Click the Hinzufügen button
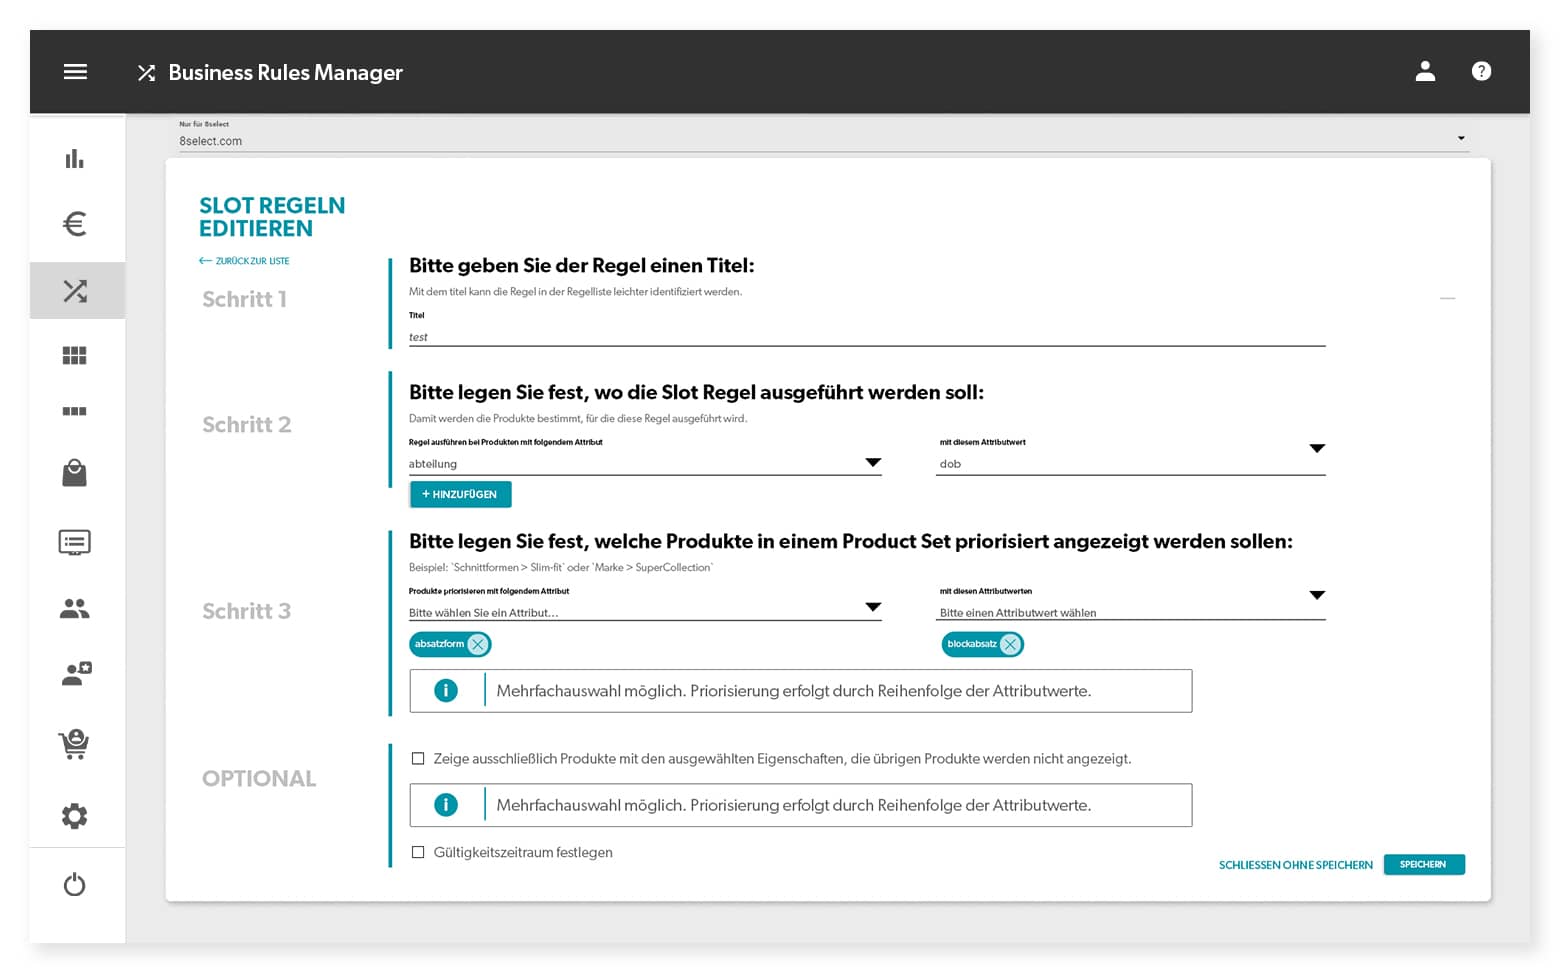This screenshot has width=1560, height=973. point(460,494)
